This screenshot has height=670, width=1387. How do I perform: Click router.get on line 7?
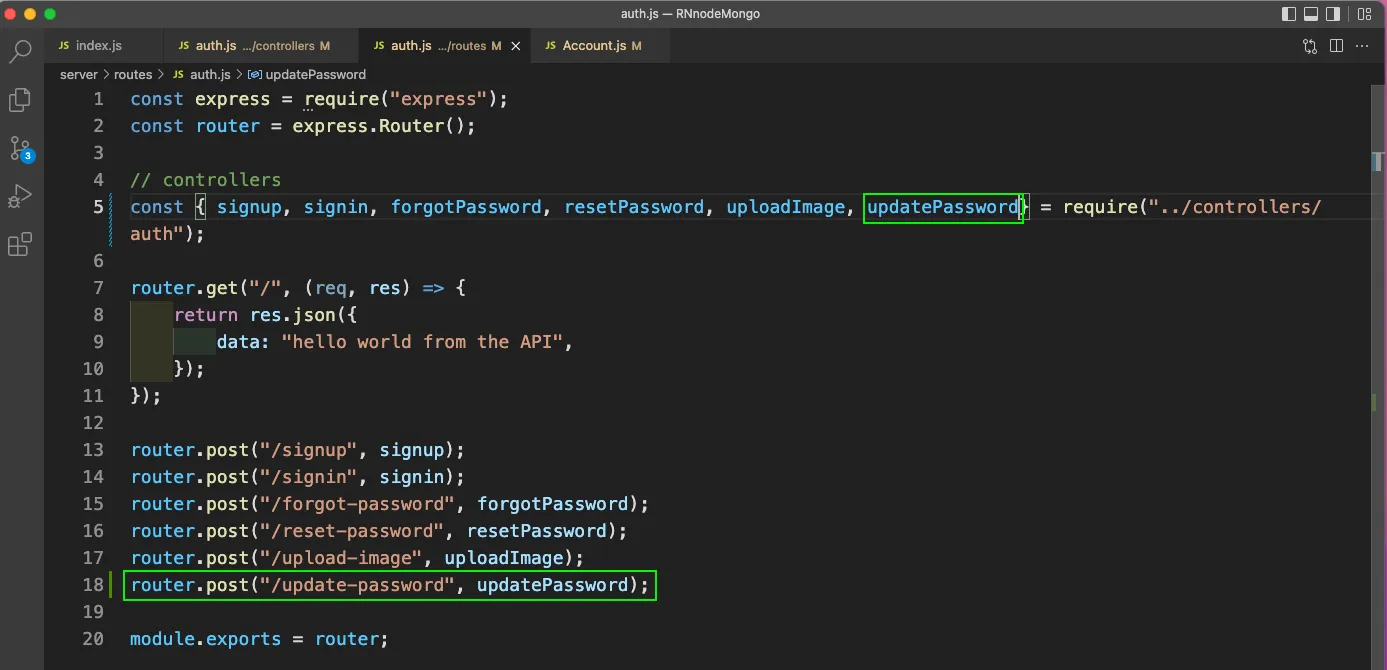[184, 288]
